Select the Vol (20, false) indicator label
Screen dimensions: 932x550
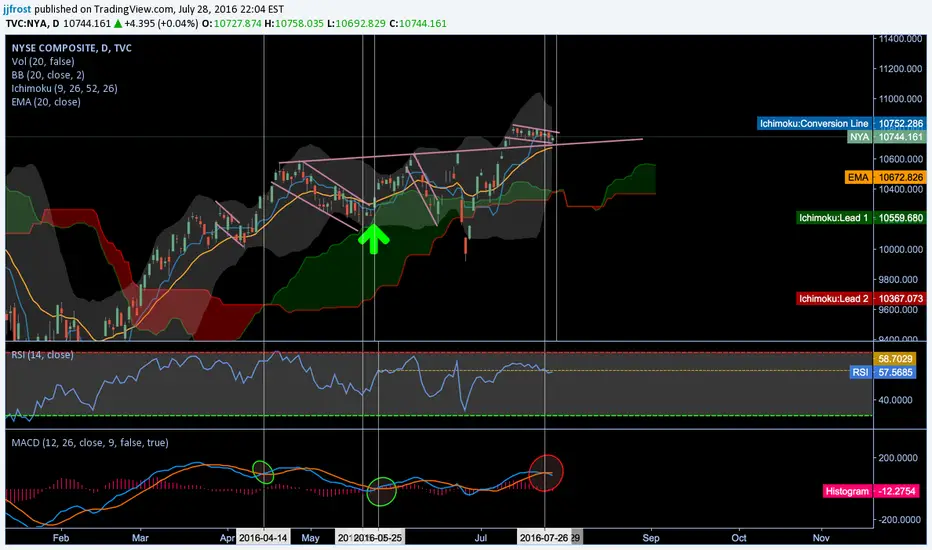[x=43, y=61]
